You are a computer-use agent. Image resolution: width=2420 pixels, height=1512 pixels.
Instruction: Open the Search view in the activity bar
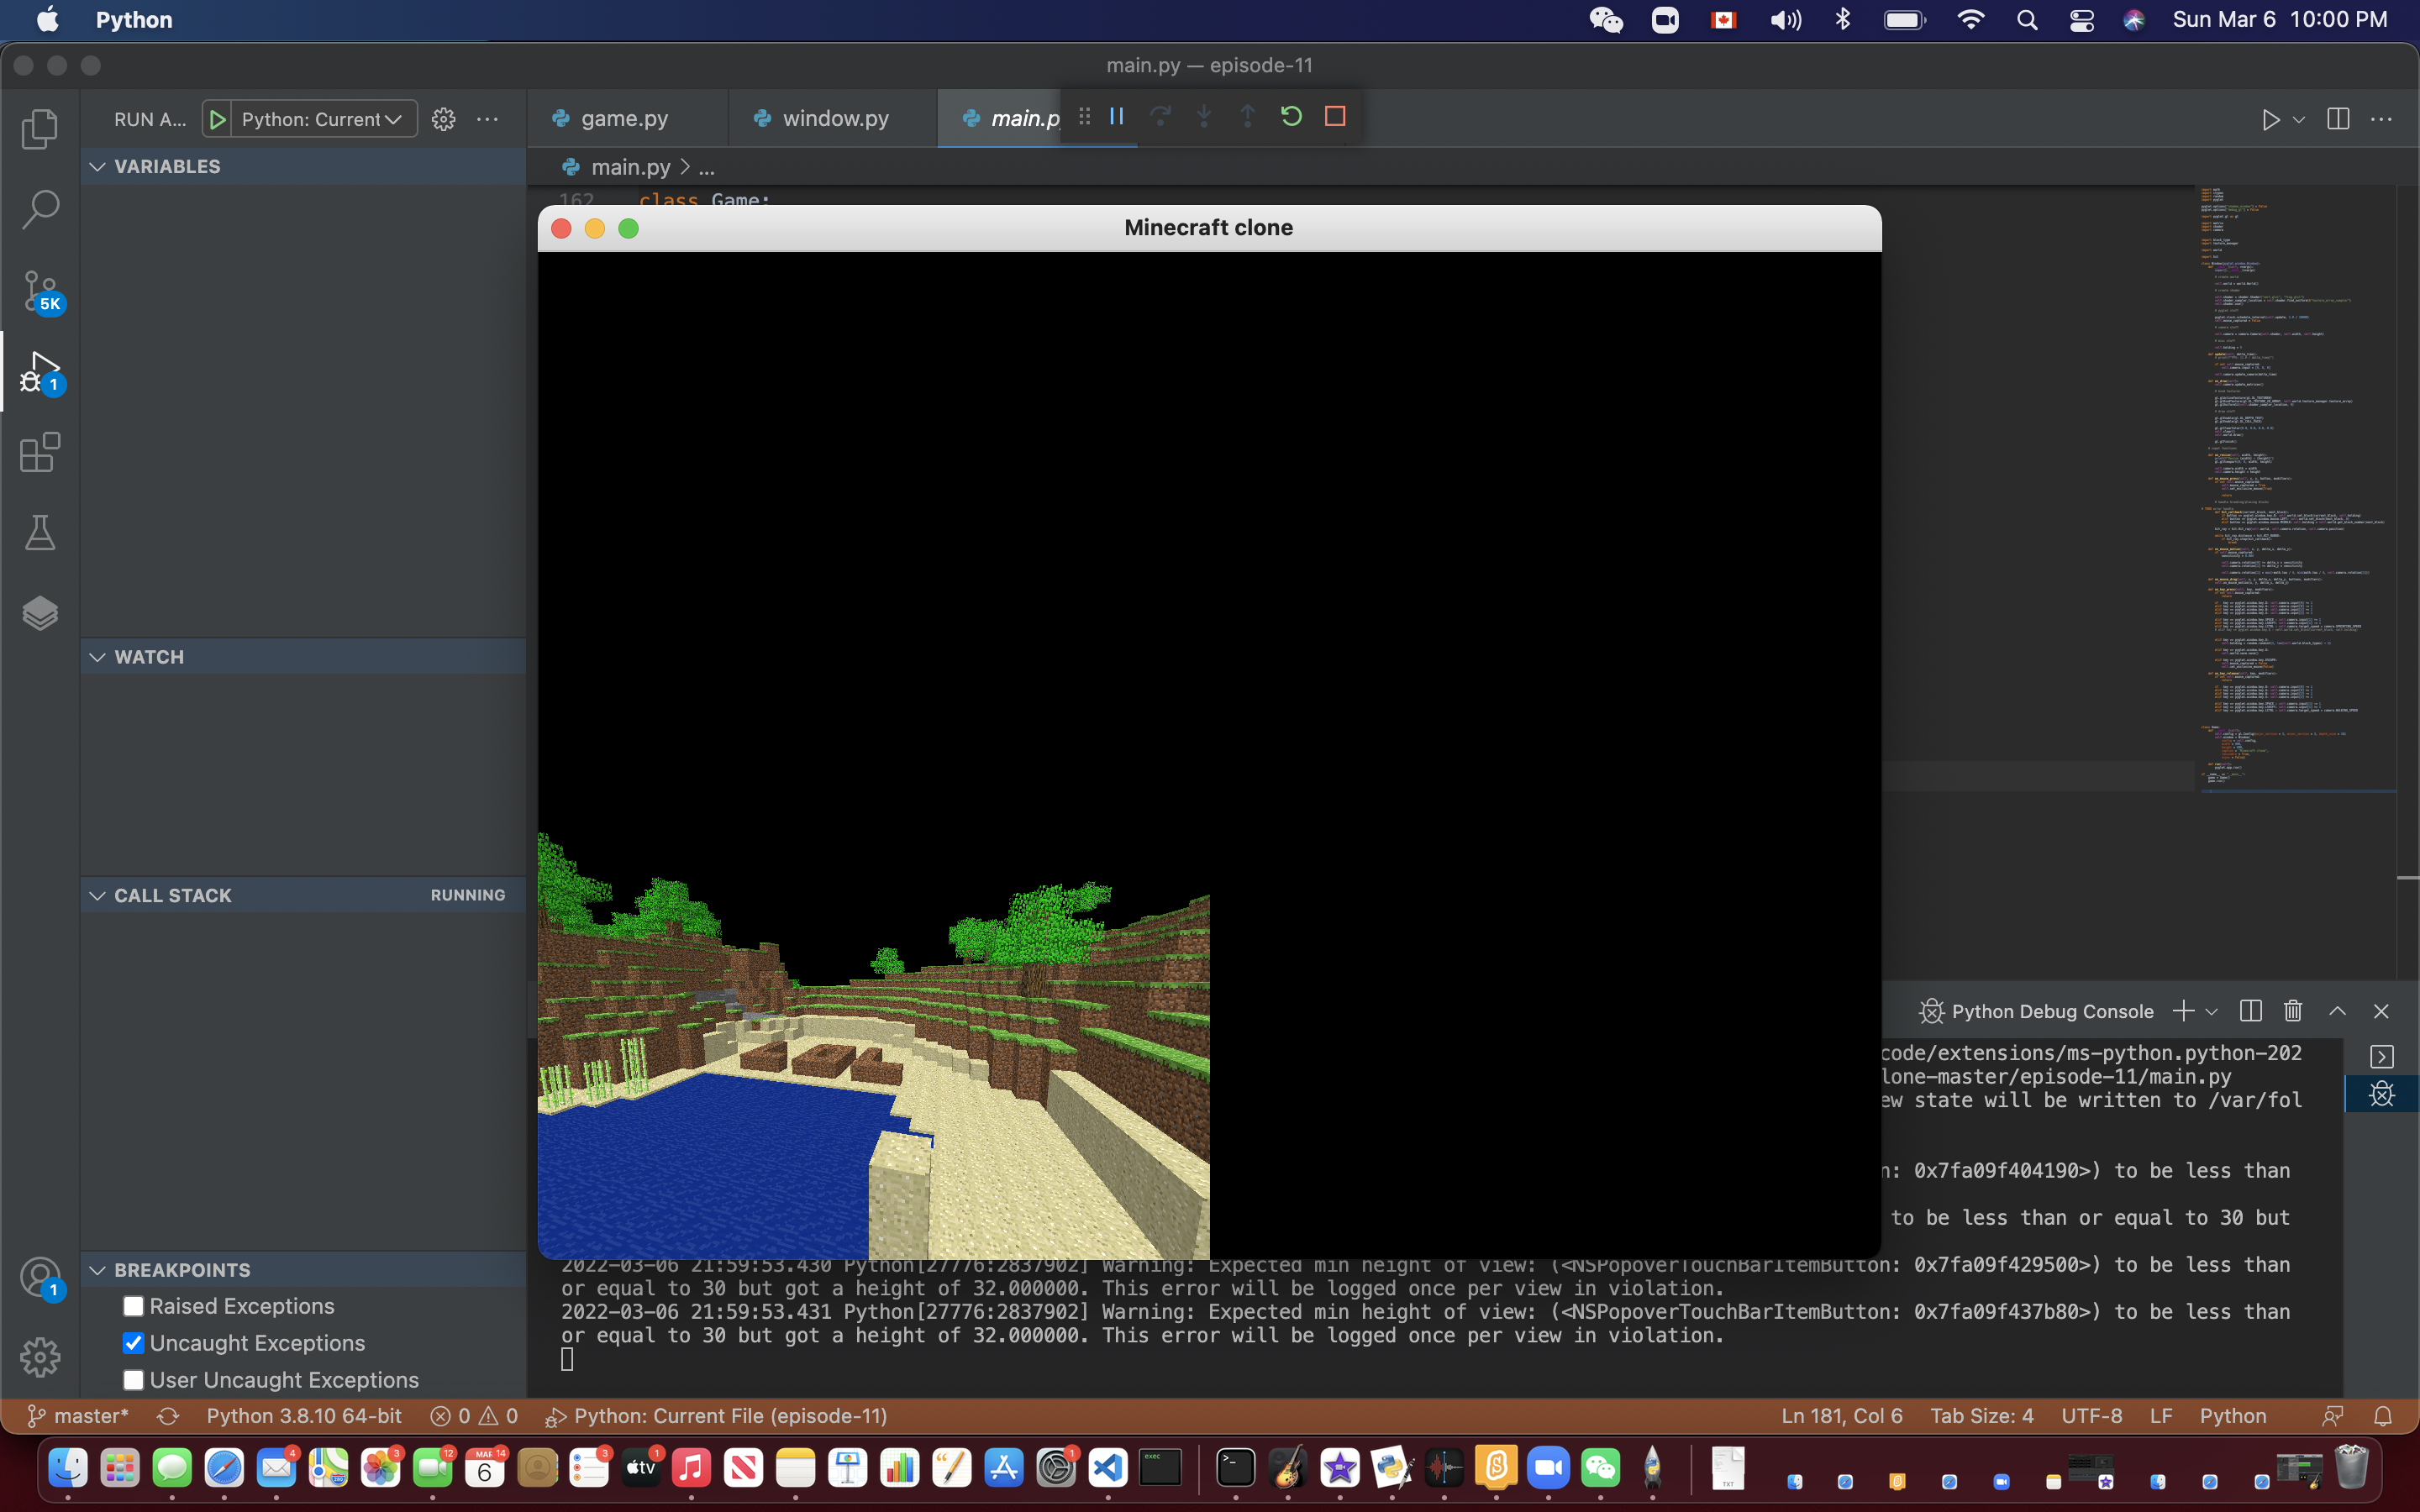pos(40,209)
